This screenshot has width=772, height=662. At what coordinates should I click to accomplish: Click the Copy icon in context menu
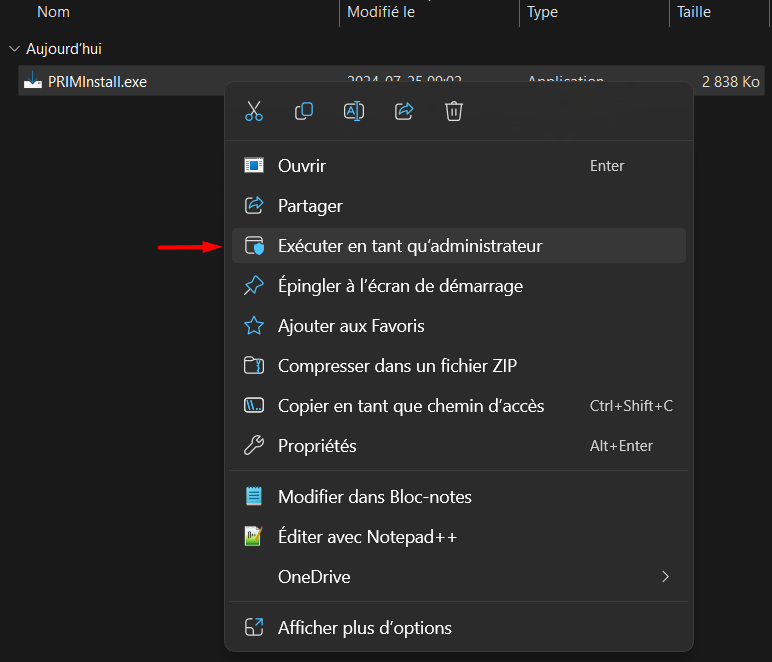click(x=304, y=111)
